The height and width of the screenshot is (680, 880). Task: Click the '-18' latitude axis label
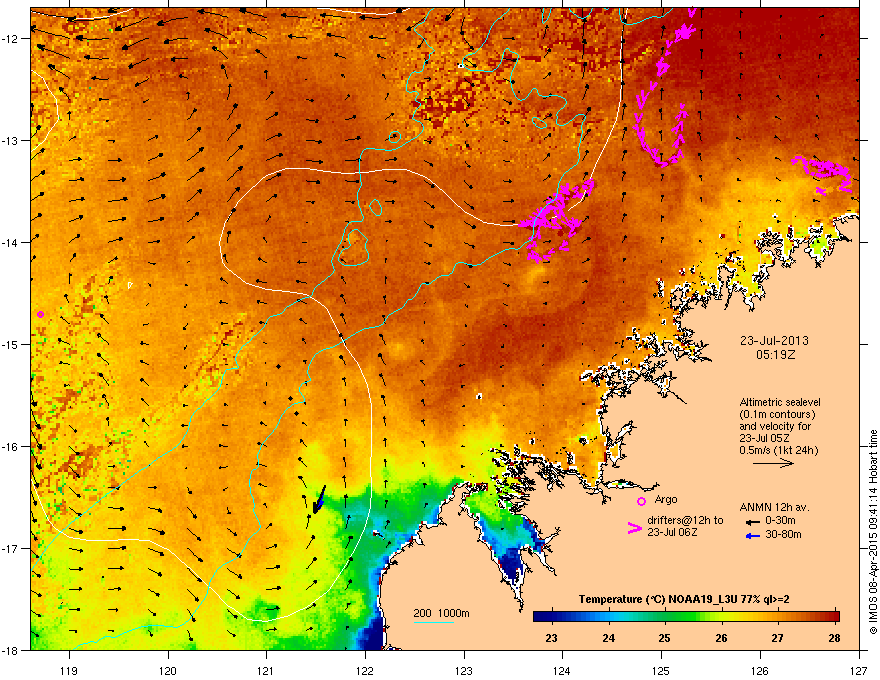10,650
